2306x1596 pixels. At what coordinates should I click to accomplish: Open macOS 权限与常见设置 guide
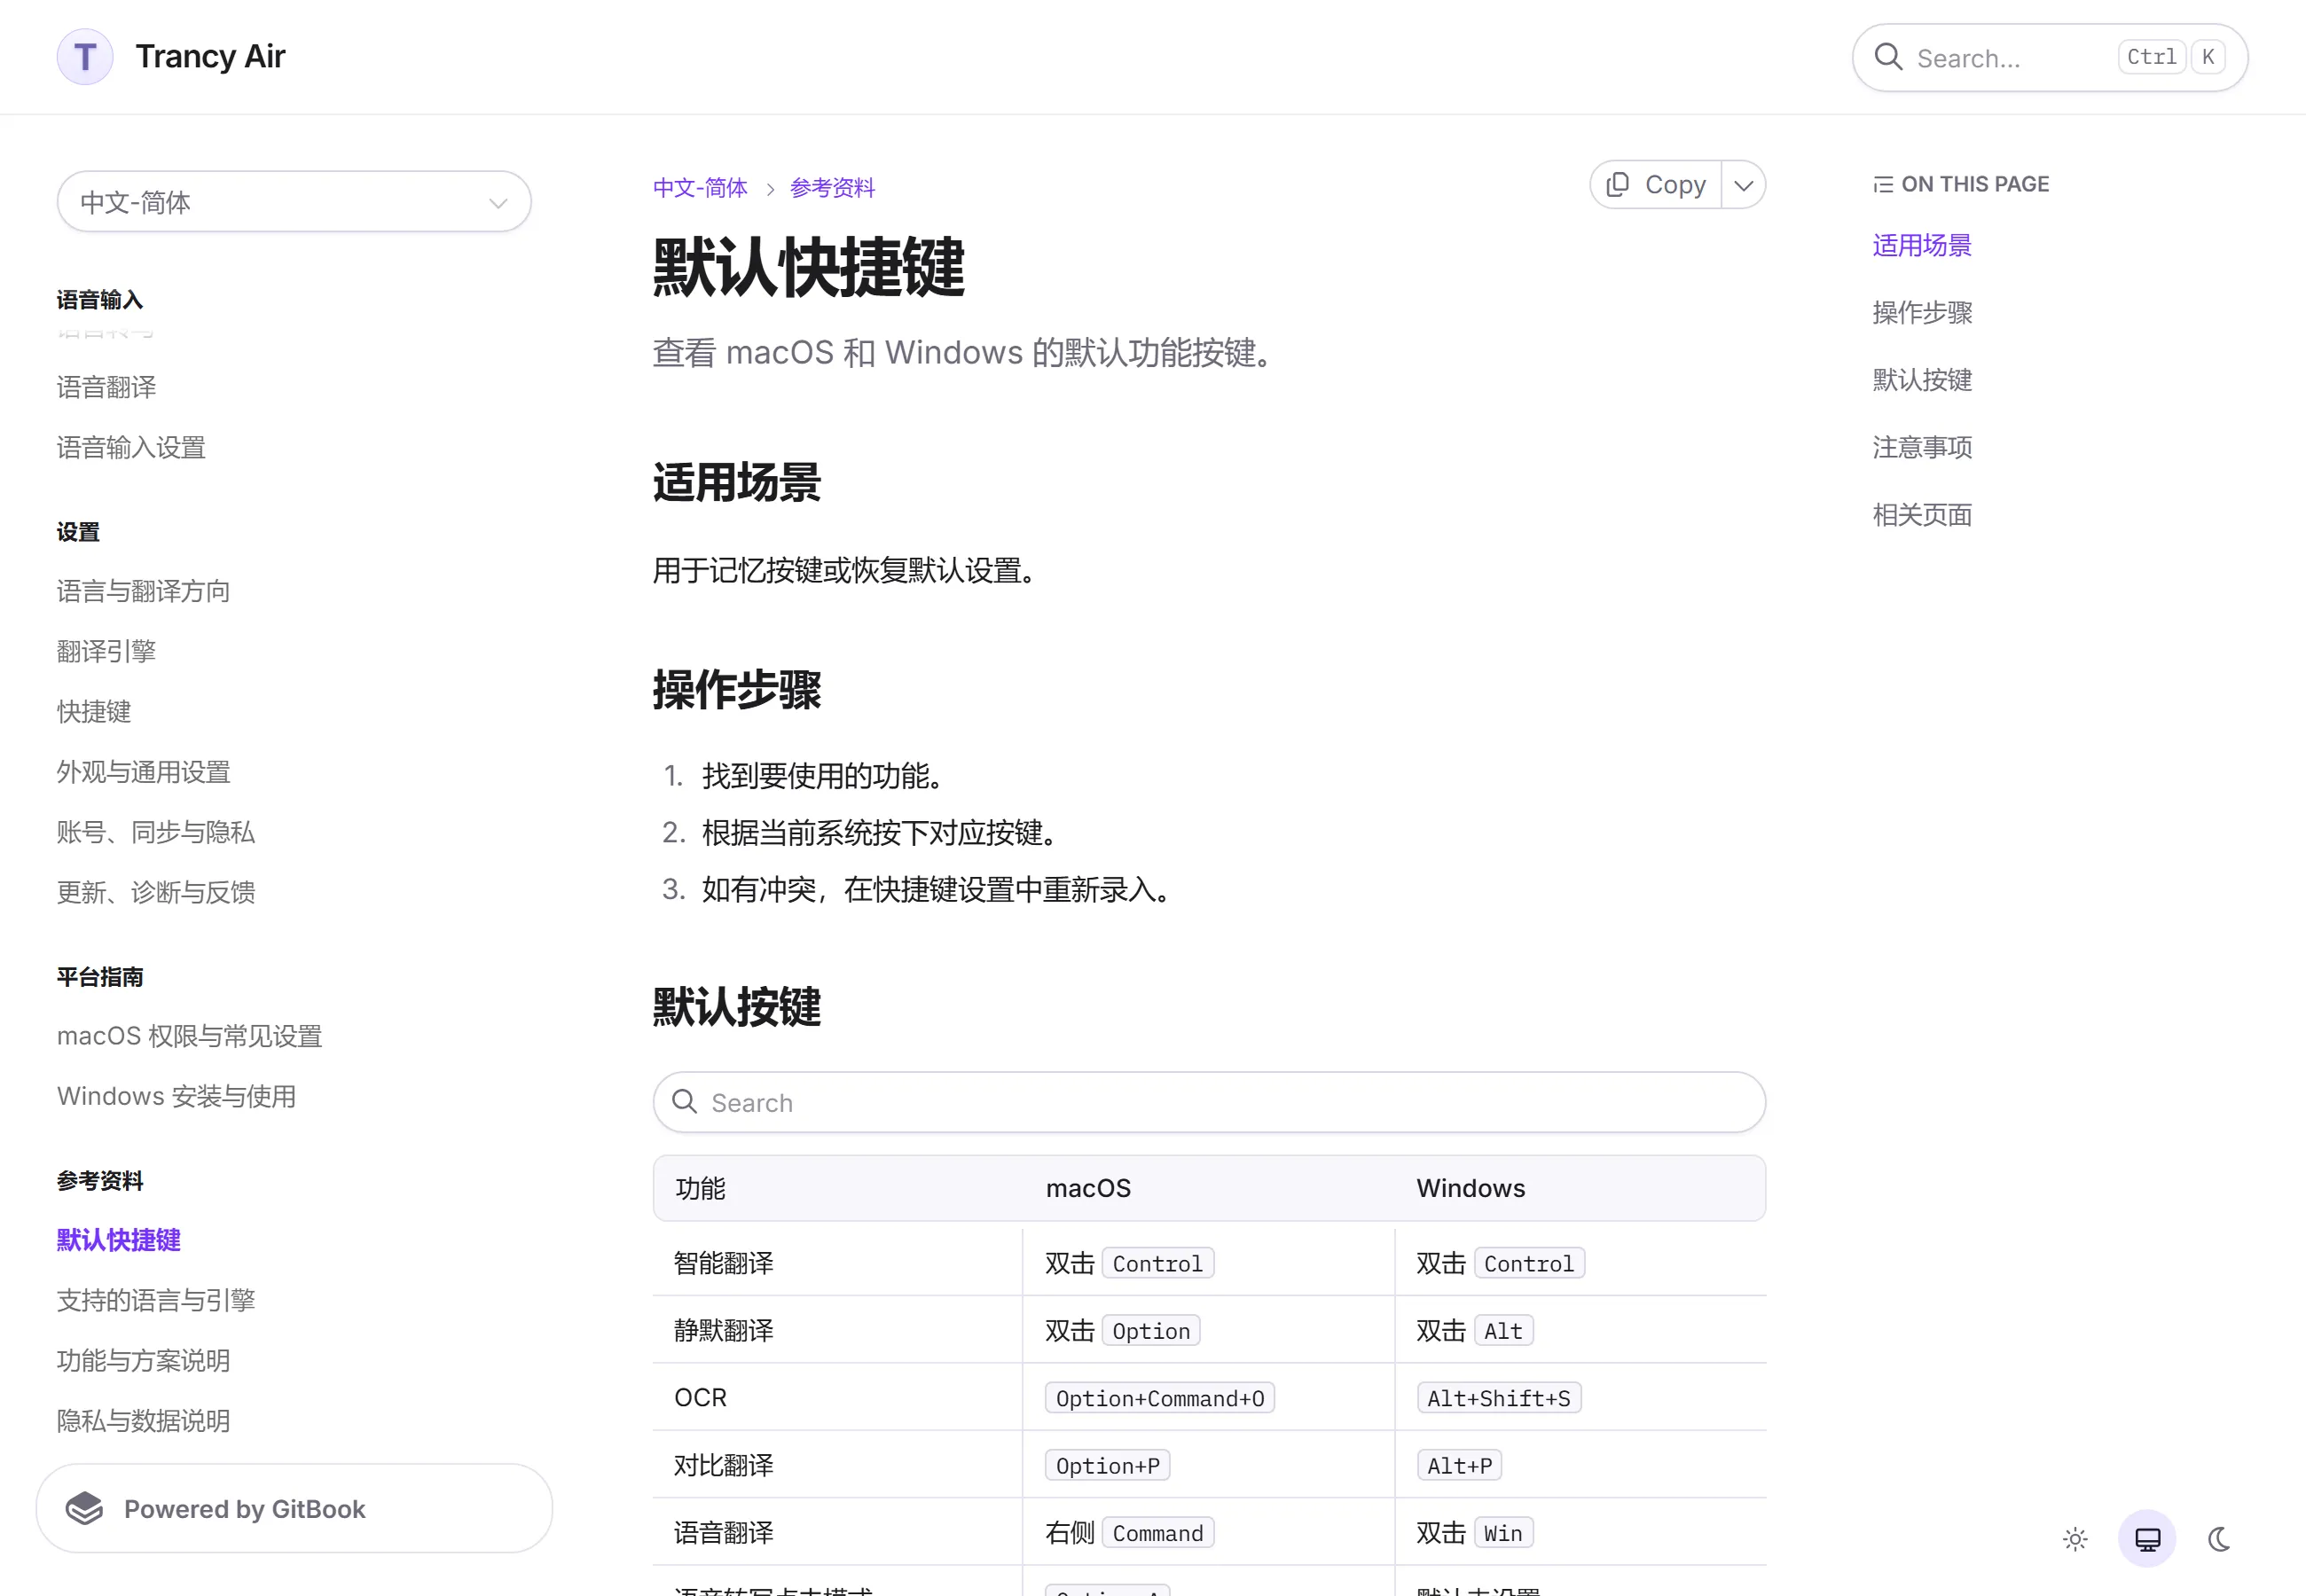click(190, 1036)
